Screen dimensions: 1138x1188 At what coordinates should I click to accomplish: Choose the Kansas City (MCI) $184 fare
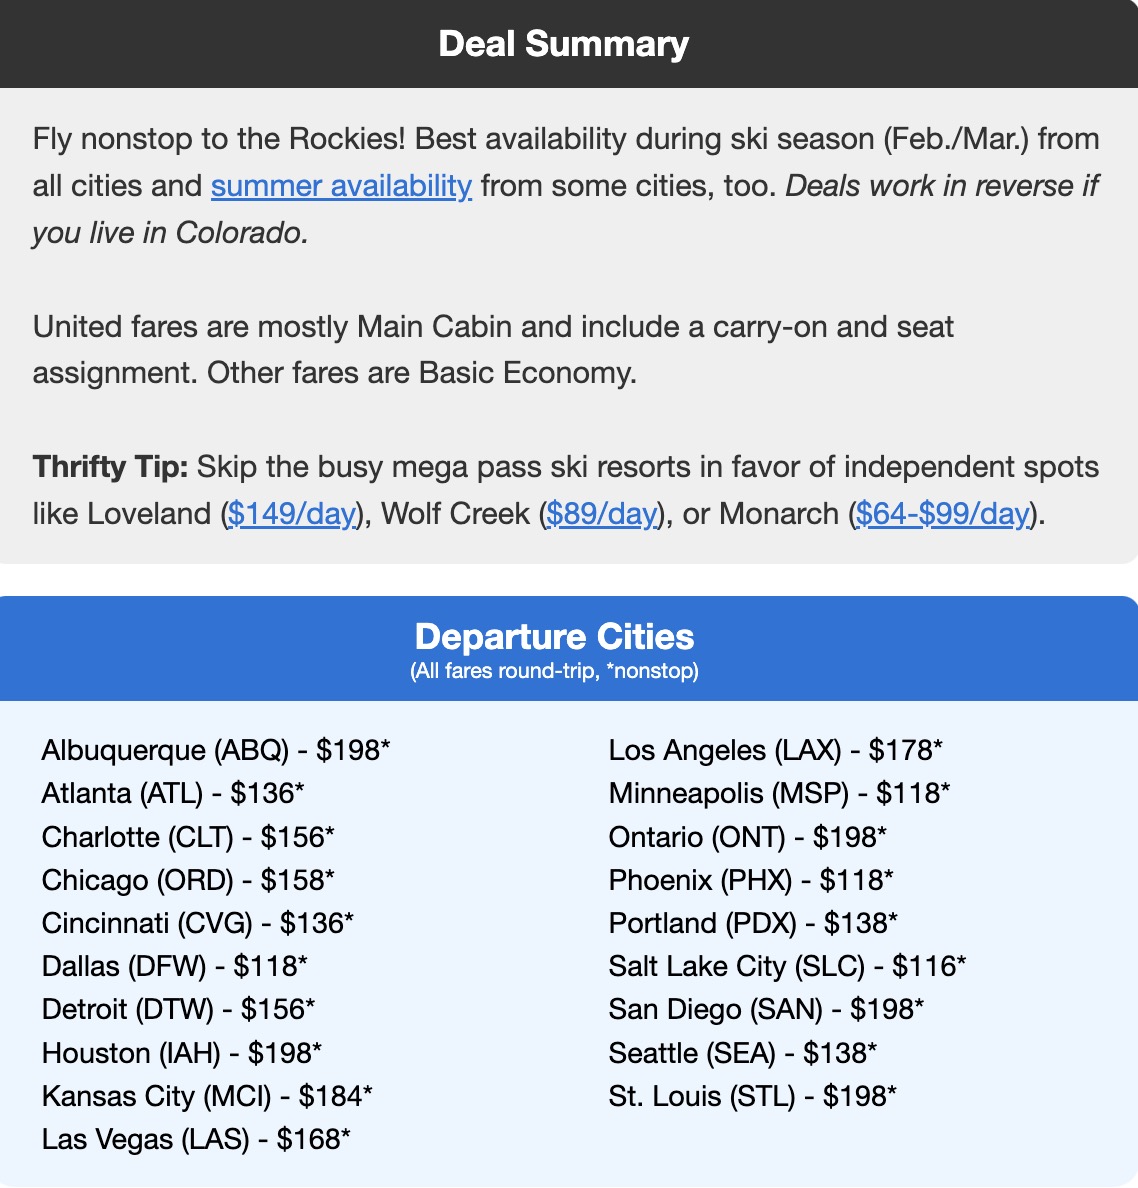tap(207, 1096)
